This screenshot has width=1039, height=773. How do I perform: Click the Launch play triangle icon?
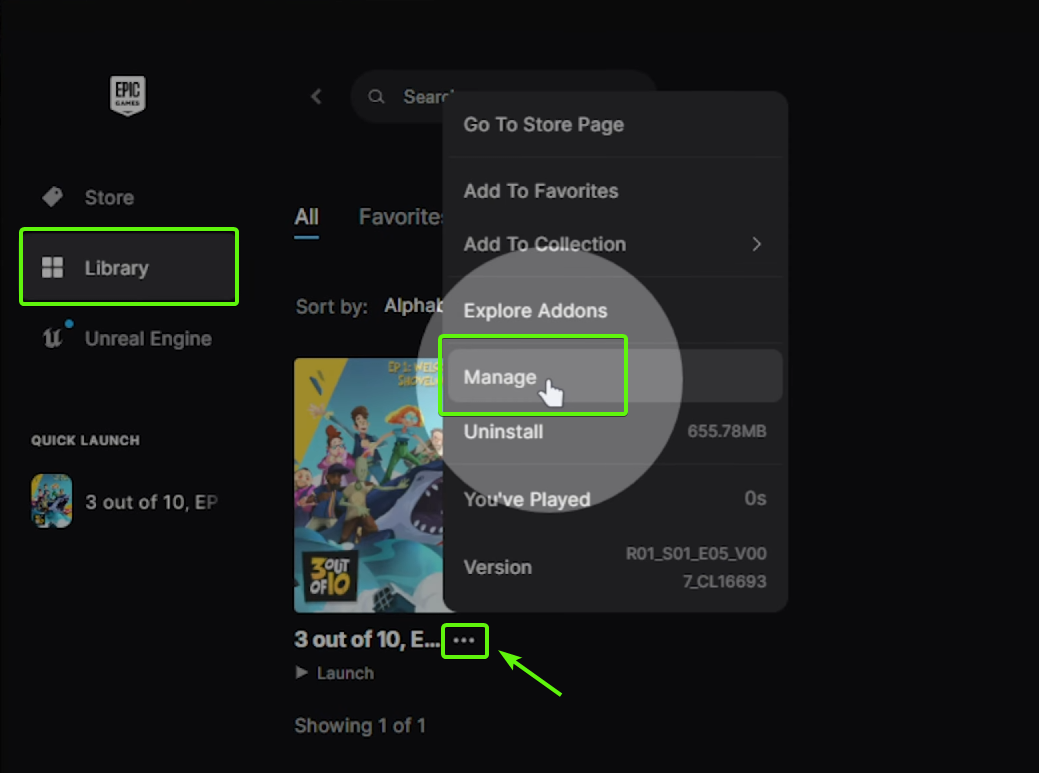(301, 673)
